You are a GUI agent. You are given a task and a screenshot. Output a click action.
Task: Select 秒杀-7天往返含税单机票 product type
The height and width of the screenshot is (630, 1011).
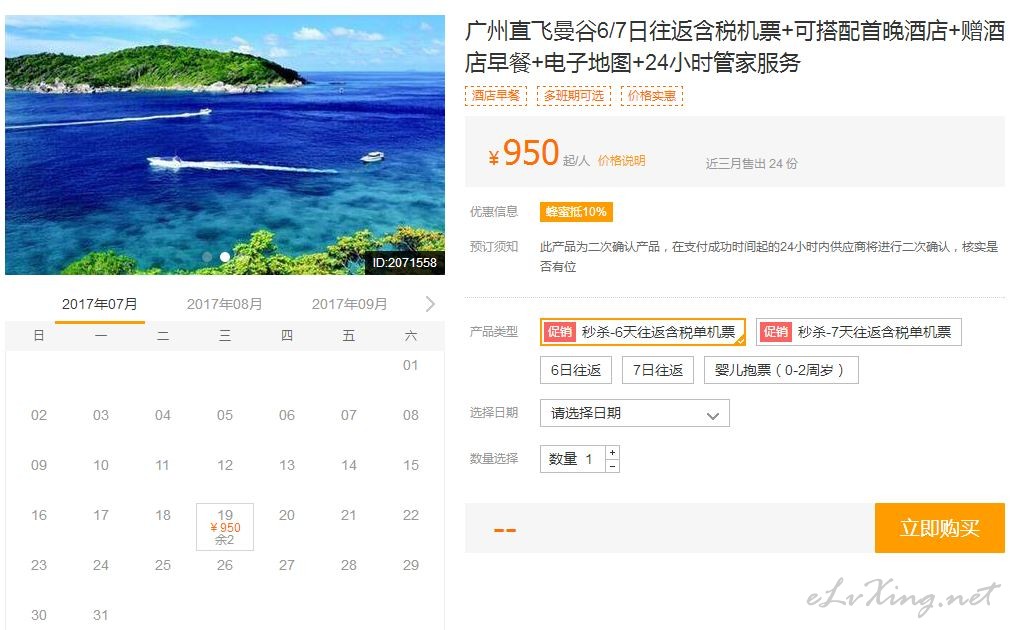click(859, 332)
